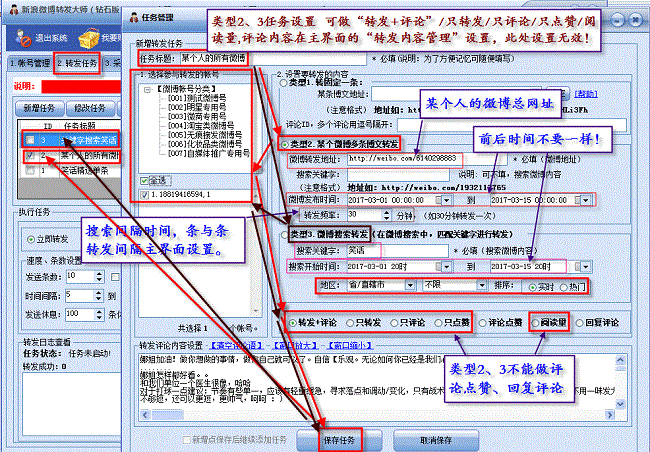Collapse the 微博账号分类 tree node
This screenshot has width=650, height=452.
pos(147,89)
